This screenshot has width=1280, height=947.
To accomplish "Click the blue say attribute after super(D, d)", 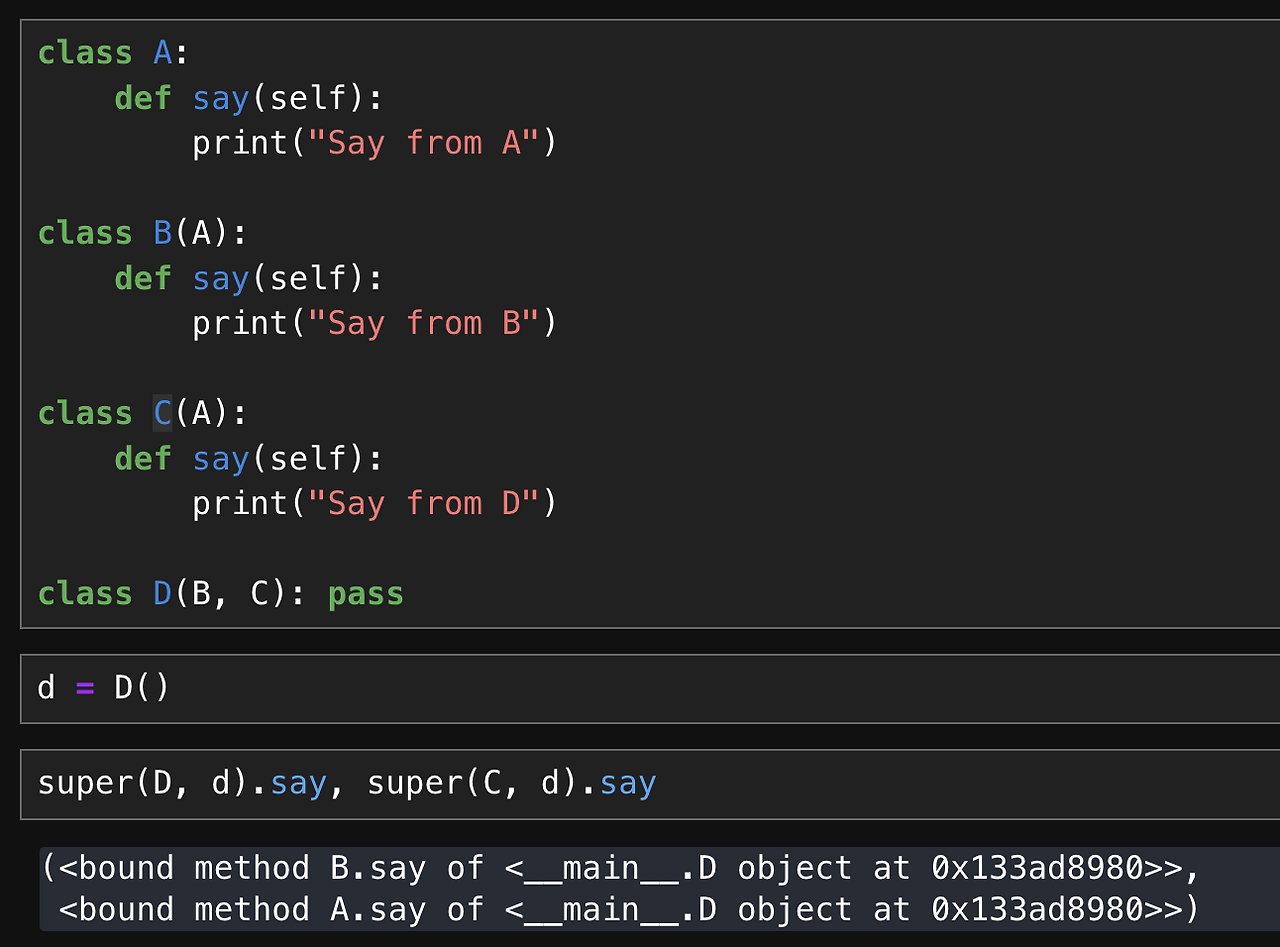I will (x=298, y=783).
